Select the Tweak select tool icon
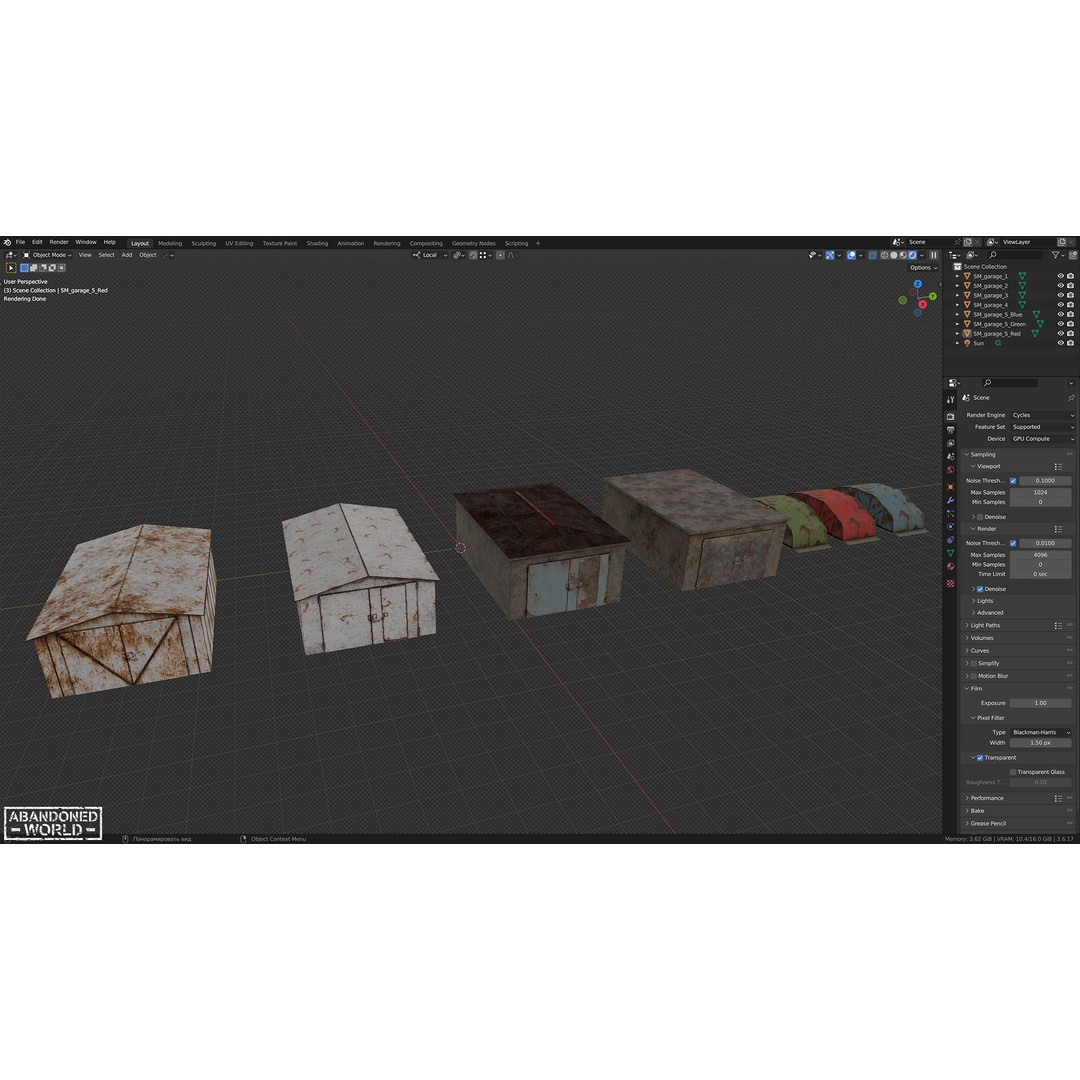 pyautogui.click(x=11, y=268)
